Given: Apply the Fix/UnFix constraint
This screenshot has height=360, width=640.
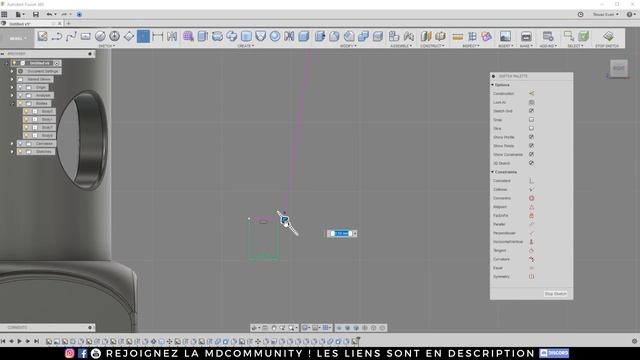Looking at the screenshot, I should [531, 216].
